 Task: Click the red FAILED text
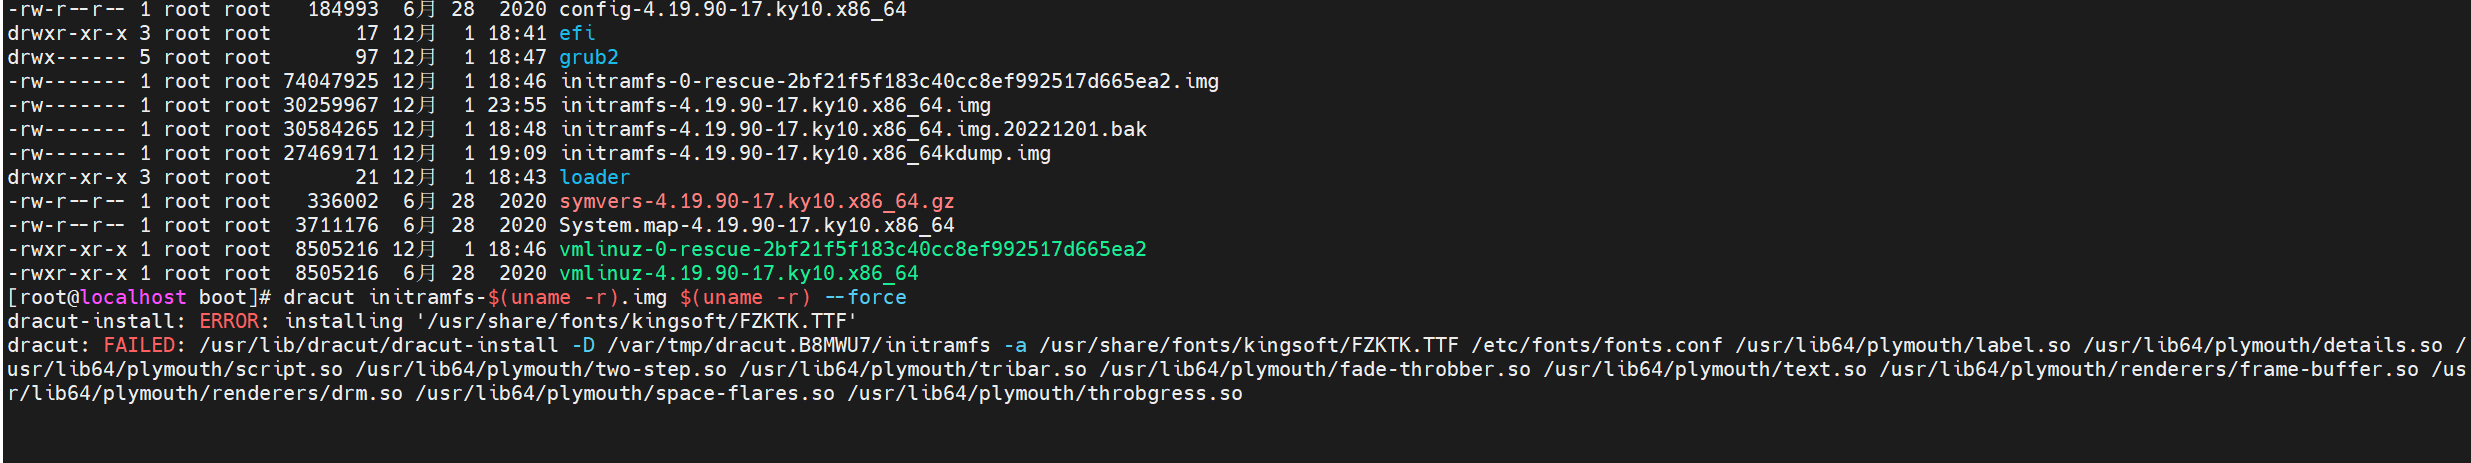tap(139, 345)
